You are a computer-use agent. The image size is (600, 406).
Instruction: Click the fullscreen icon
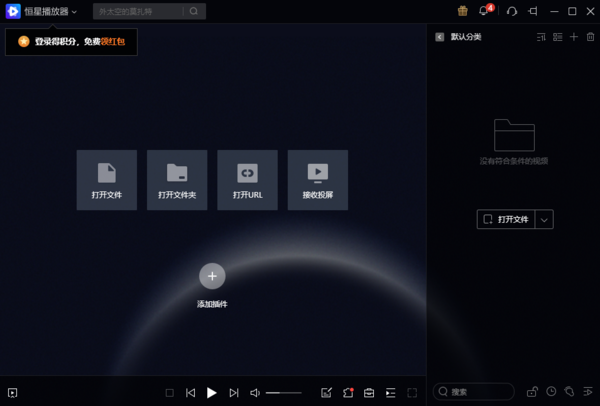click(412, 393)
